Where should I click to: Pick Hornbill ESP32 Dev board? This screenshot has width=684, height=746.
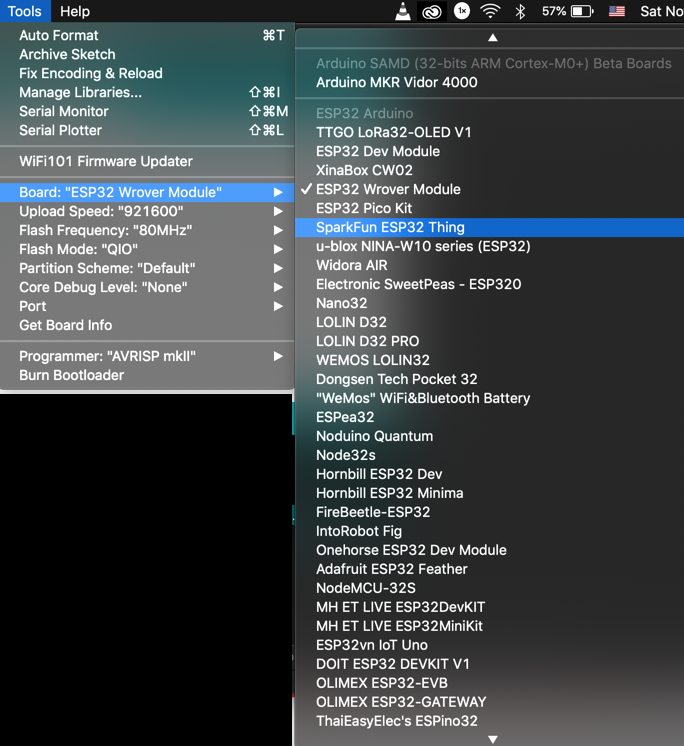point(489,474)
